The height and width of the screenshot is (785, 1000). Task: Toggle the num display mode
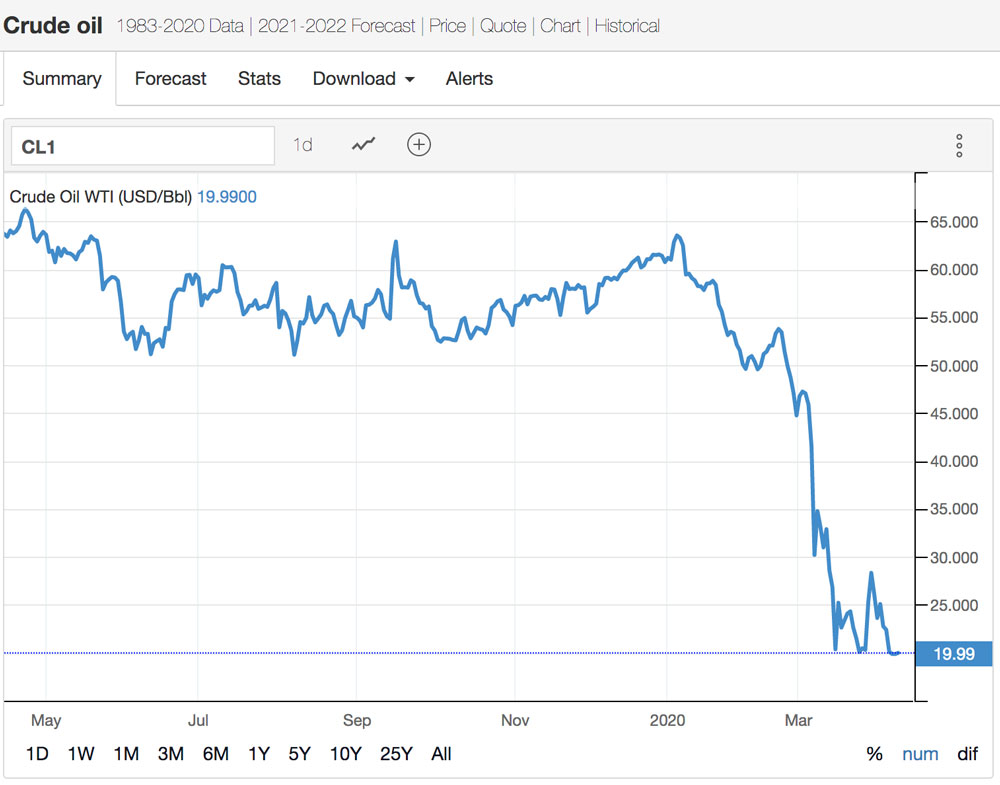tap(920, 754)
